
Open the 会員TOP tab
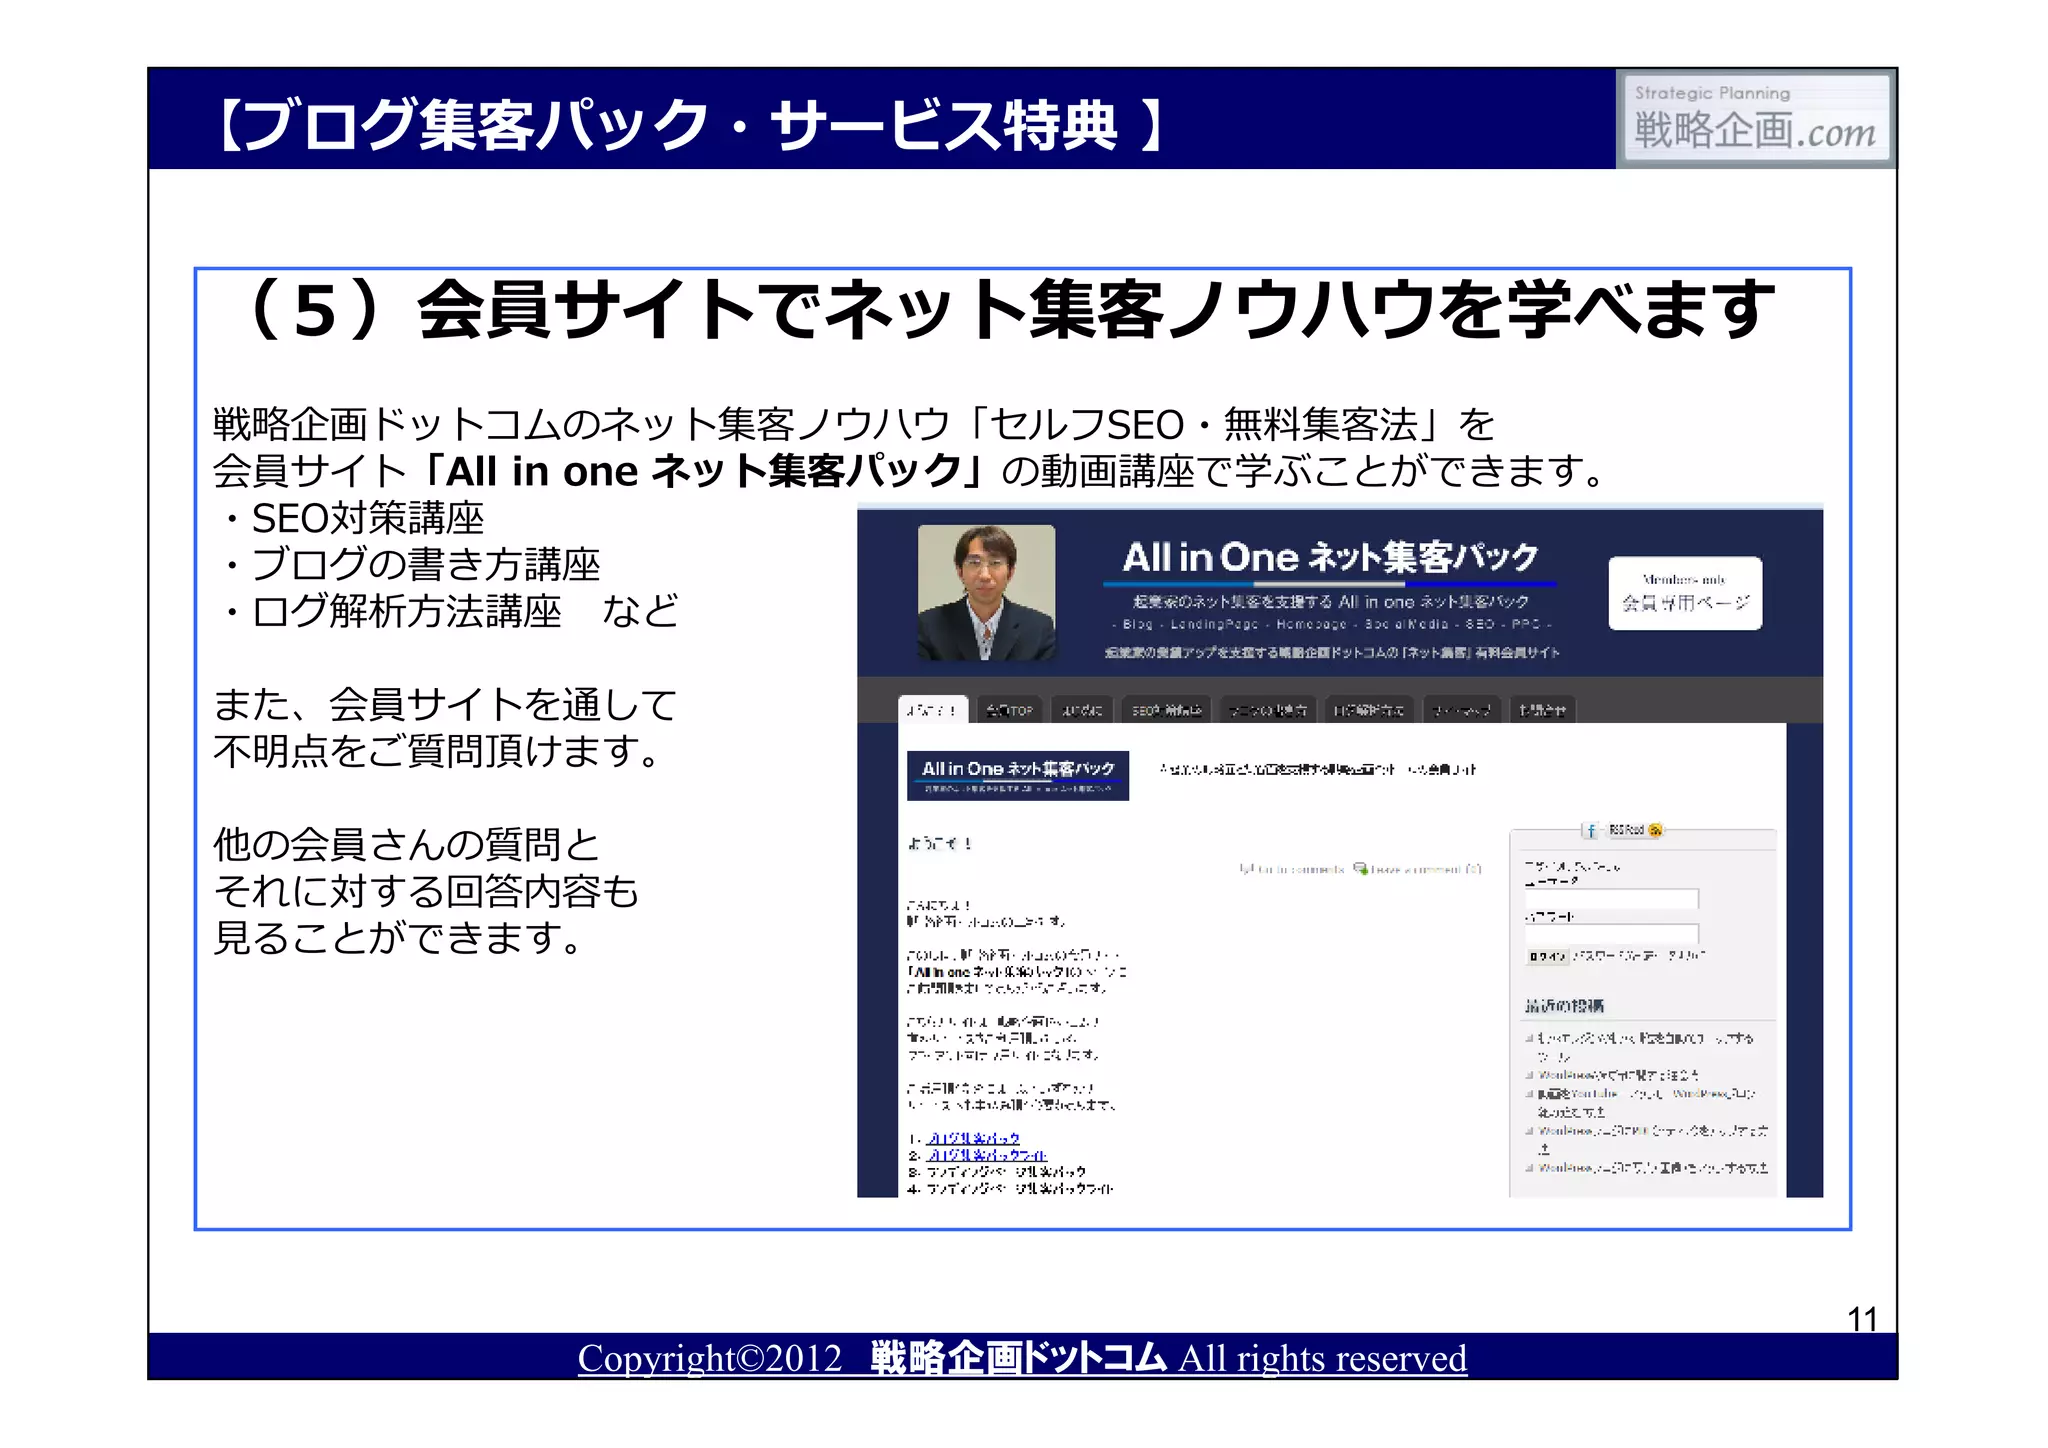pos(1009,710)
